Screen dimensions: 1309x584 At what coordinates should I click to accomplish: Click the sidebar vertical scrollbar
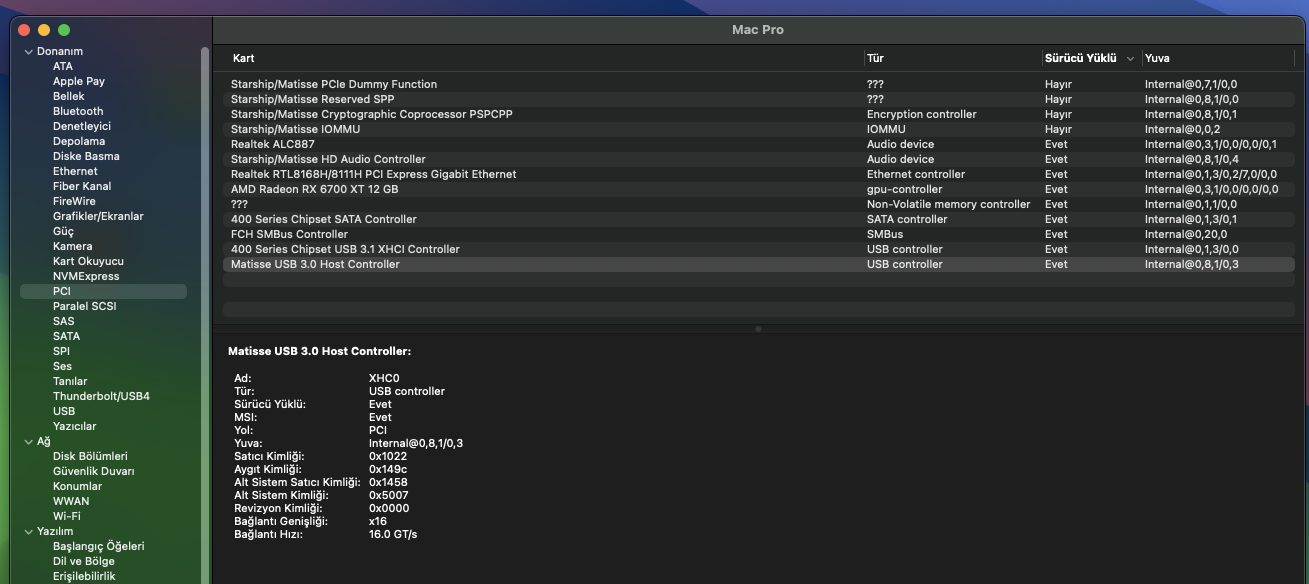tap(205, 300)
